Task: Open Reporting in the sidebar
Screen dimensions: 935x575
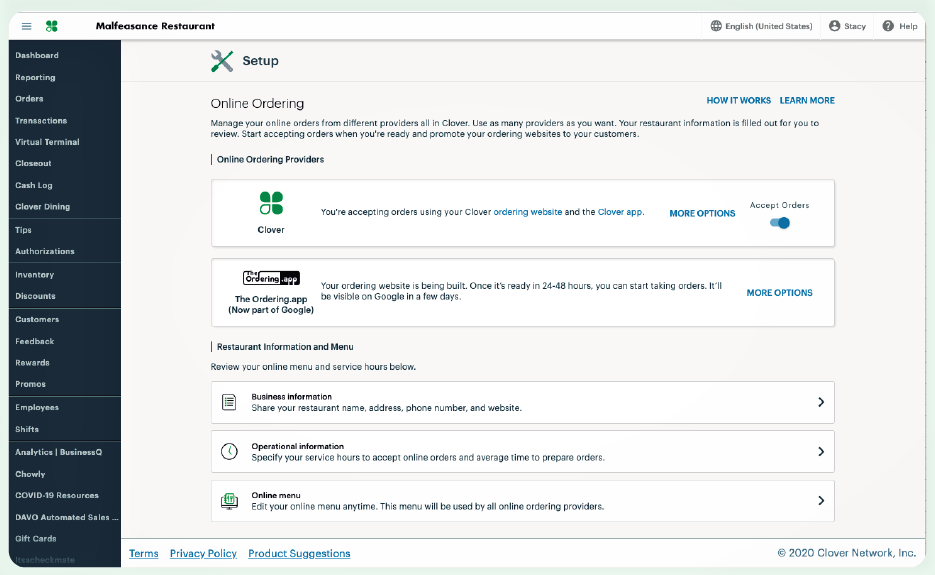Action: 35,78
